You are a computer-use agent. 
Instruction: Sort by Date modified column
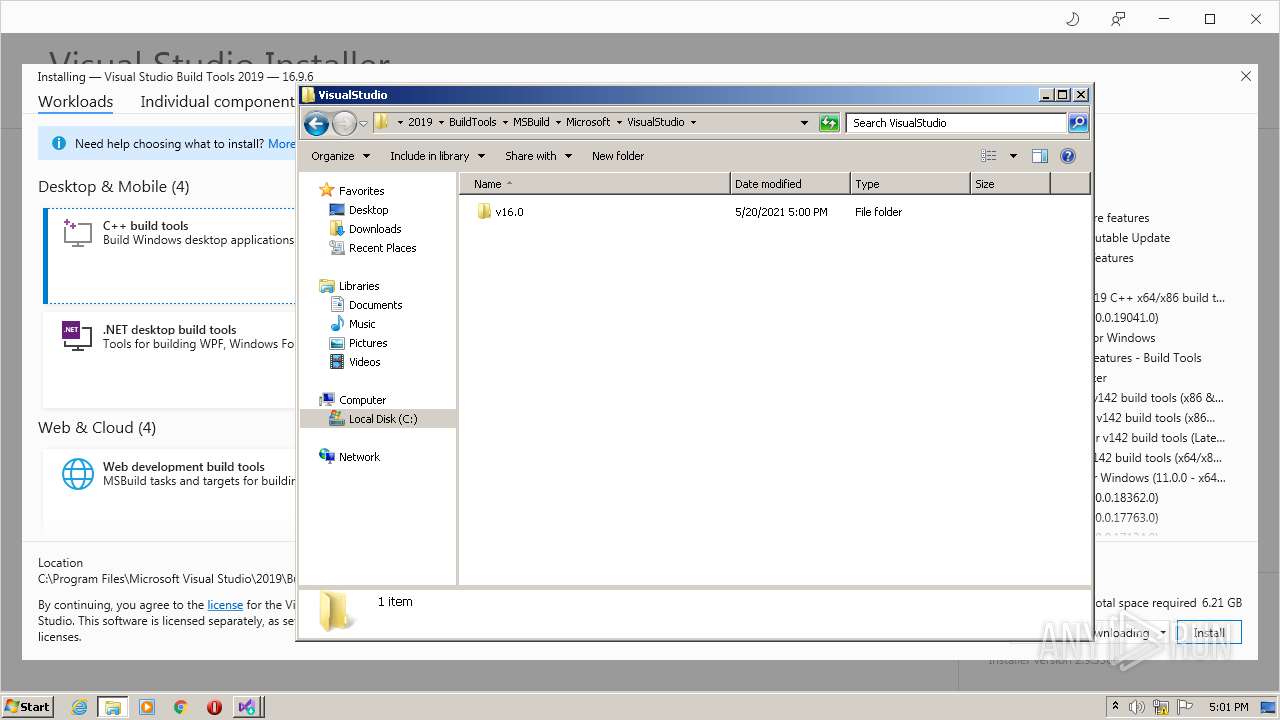[790, 184]
